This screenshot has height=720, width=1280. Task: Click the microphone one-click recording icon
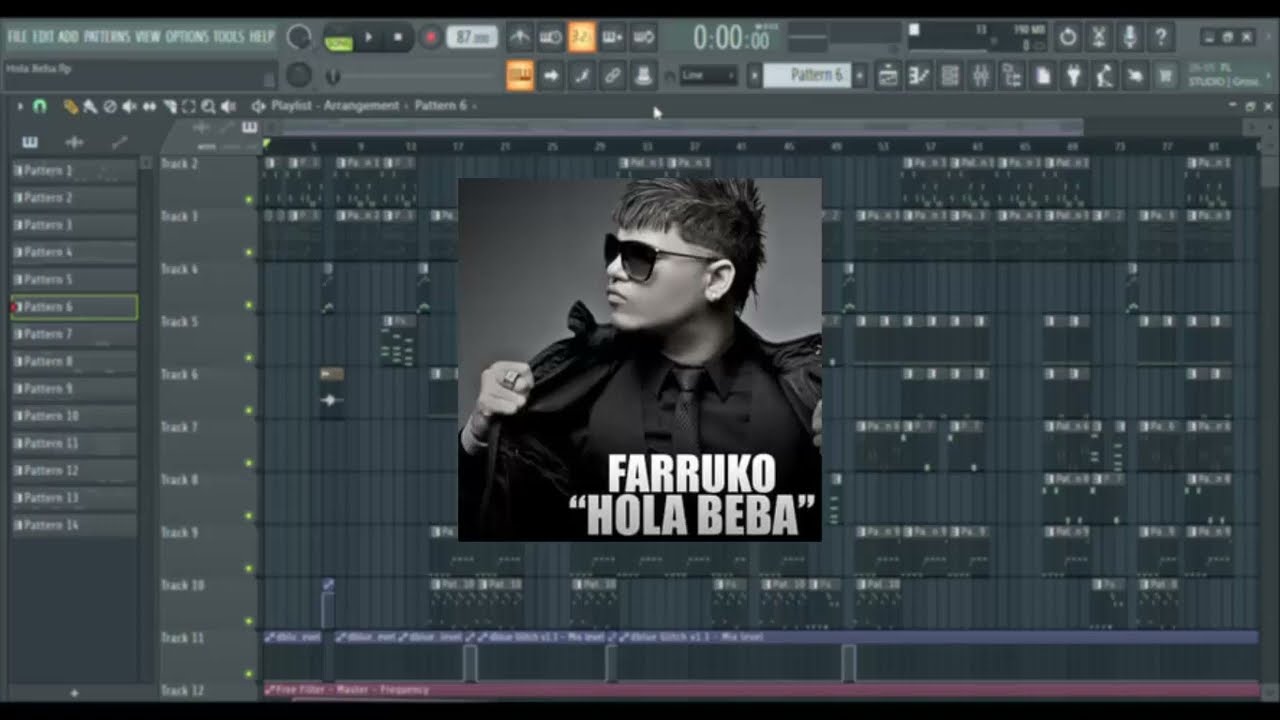pos(1130,37)
